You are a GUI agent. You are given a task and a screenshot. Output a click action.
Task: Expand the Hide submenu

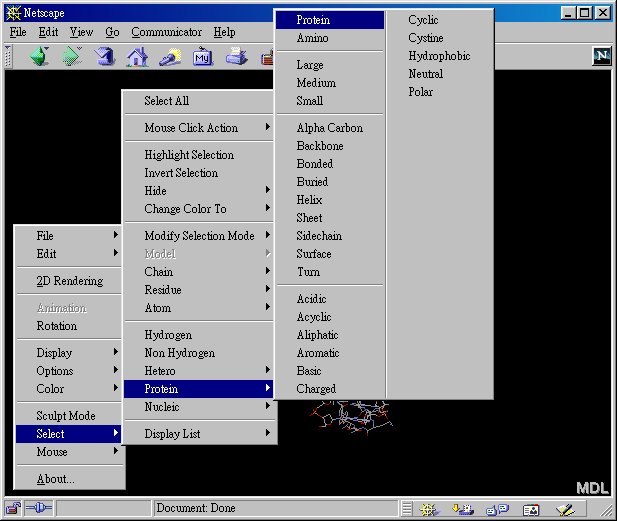199,190
